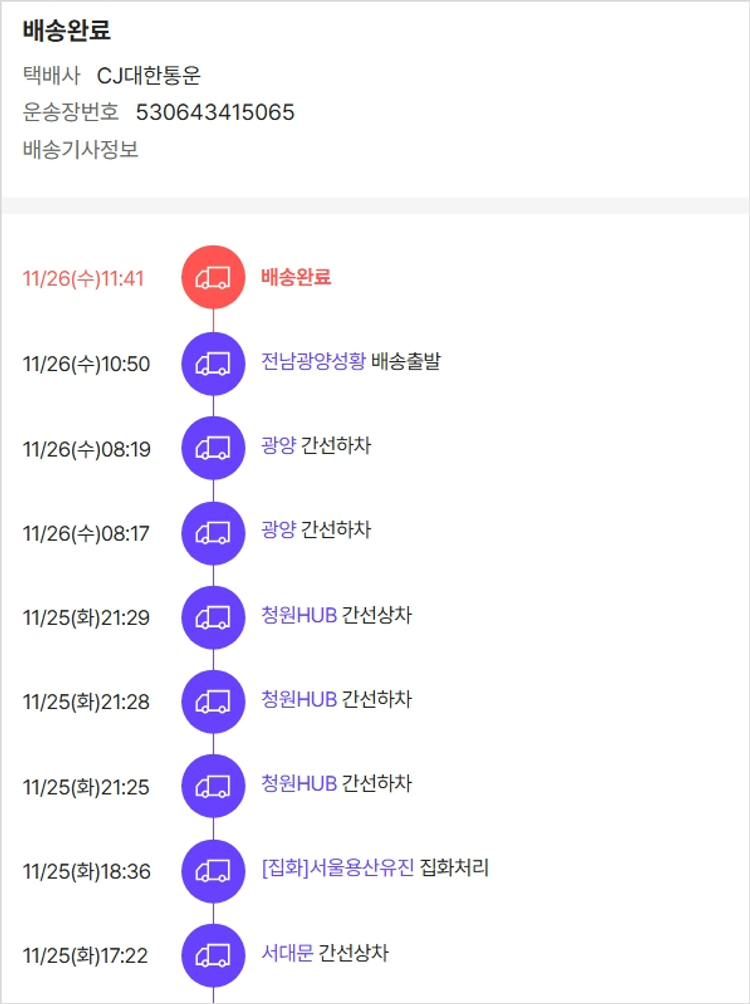Click truck icon at 11/26 08:17 광양
Image resolution: width=750 pixels, height=1004 pixels.
click(212, 533)
